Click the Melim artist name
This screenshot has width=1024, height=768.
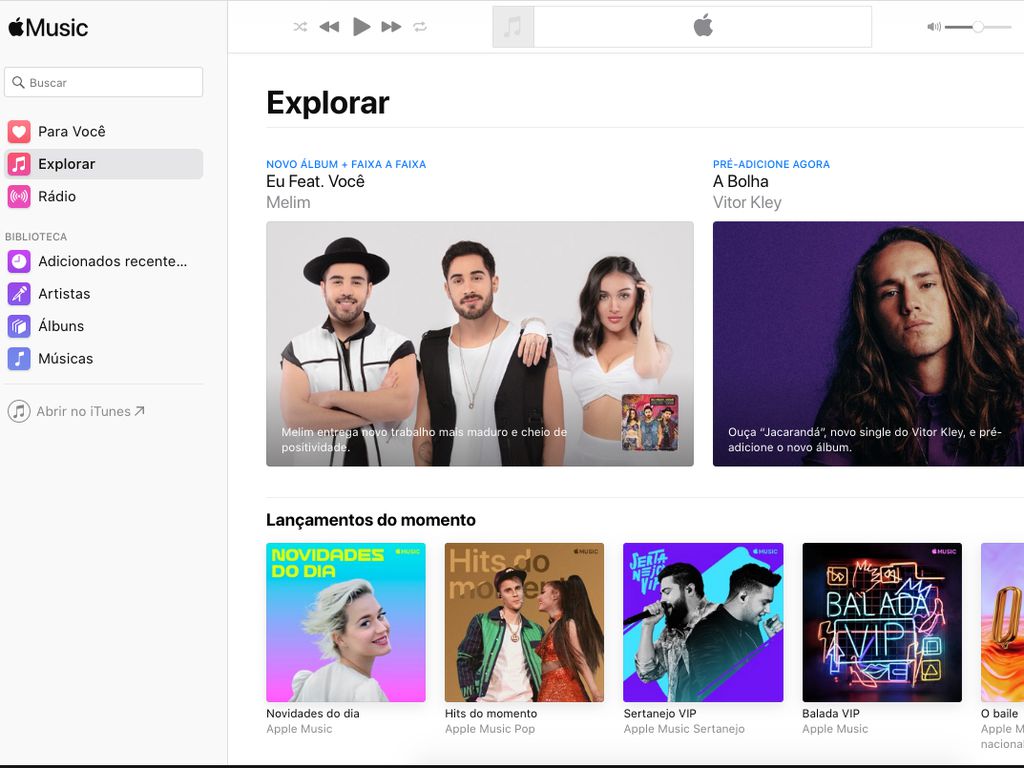point(288,202)
